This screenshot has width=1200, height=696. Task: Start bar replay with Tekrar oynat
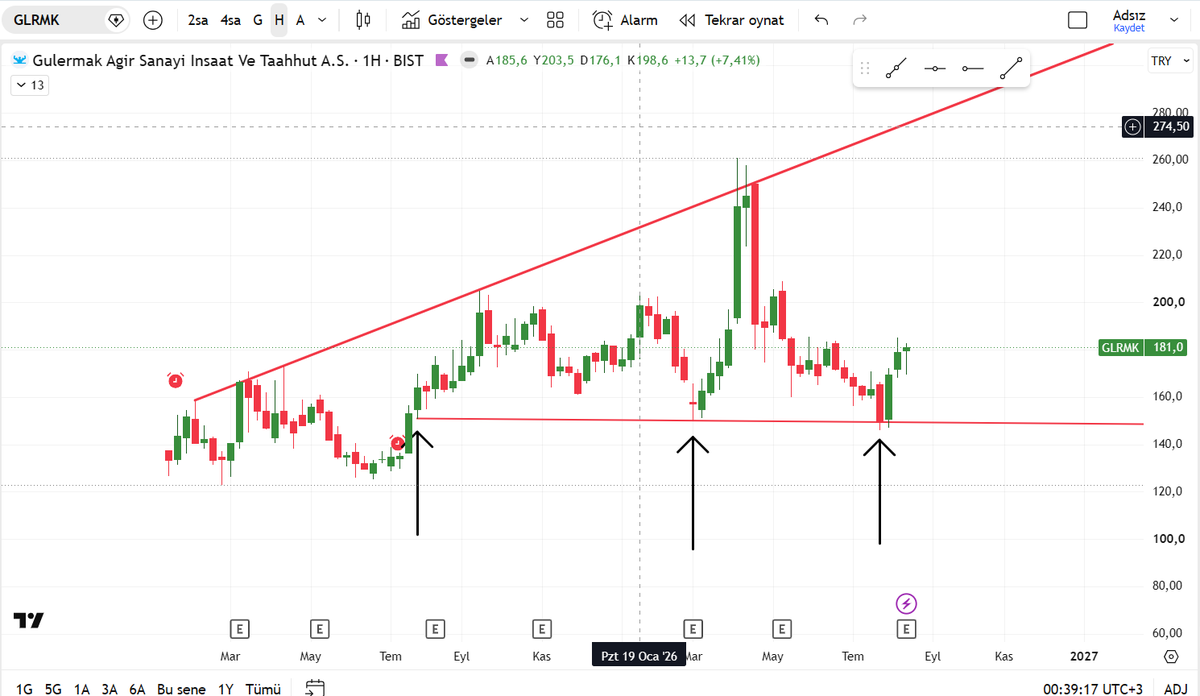(732, 20)
